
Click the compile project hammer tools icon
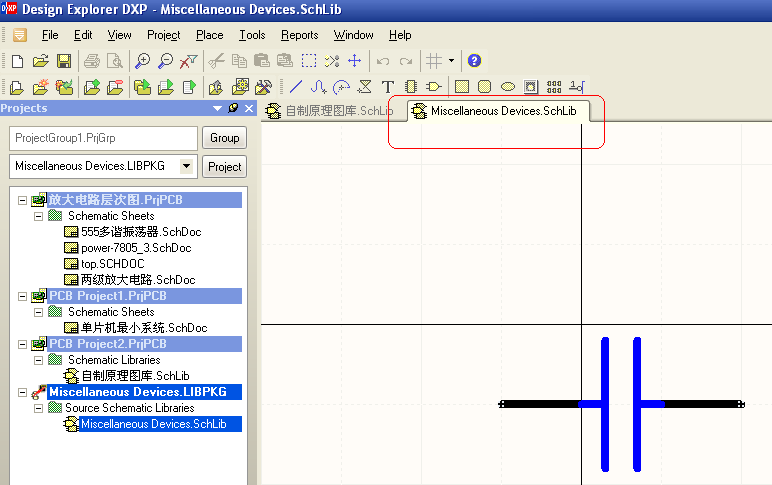pos(263,87)
